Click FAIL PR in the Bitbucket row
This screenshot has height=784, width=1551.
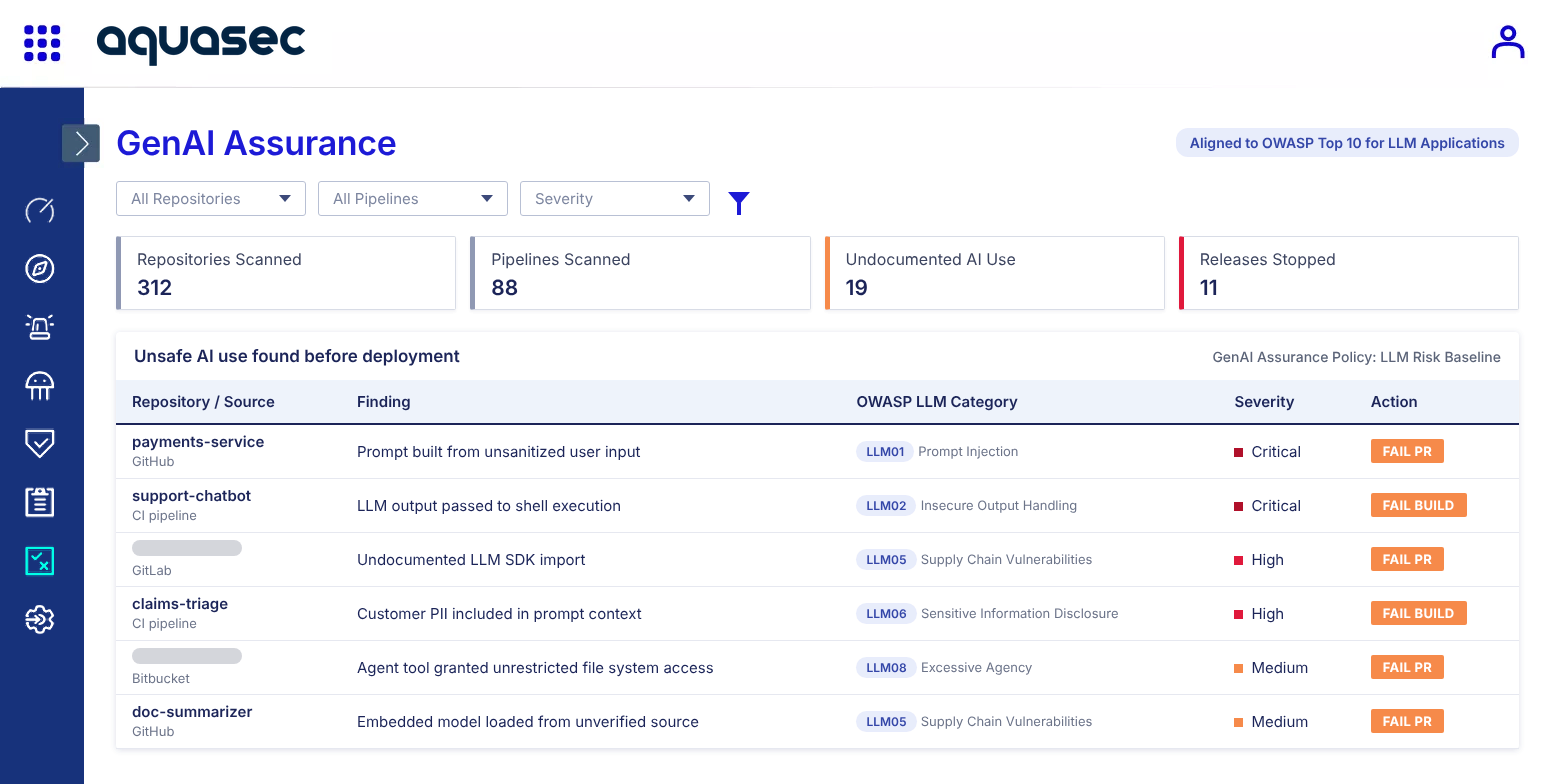1407,667
